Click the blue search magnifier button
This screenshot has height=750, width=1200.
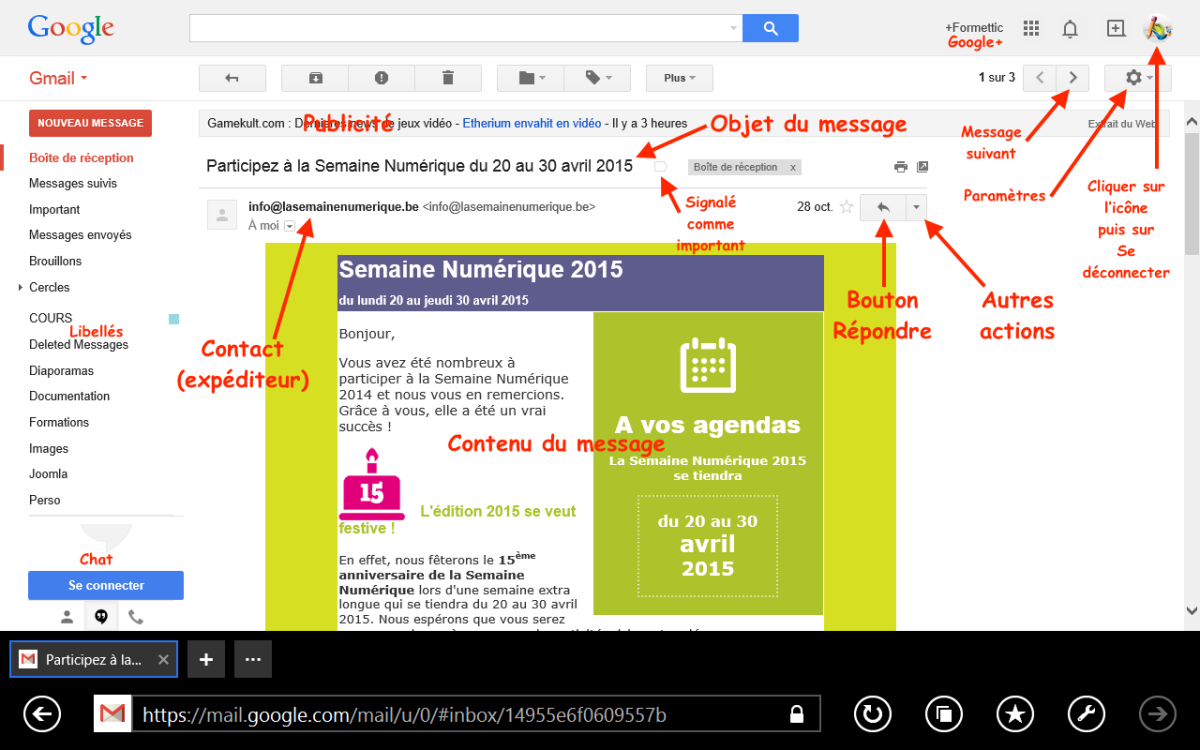(770, 28)
